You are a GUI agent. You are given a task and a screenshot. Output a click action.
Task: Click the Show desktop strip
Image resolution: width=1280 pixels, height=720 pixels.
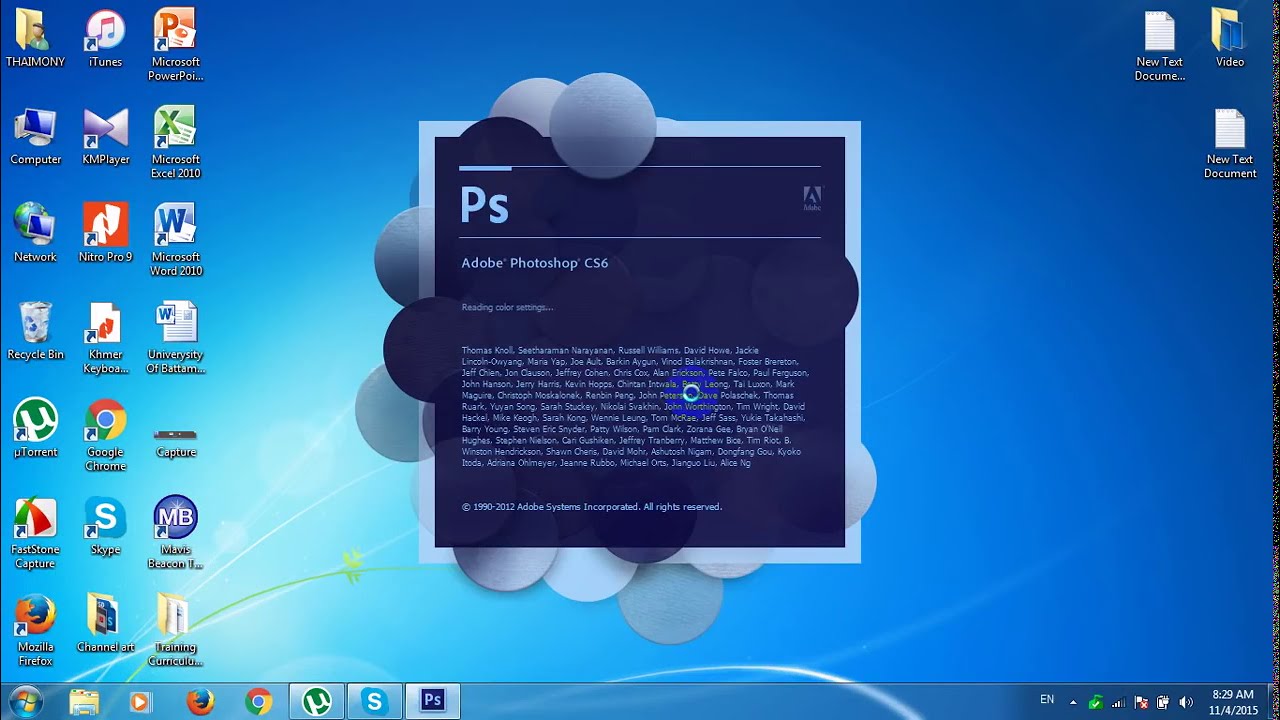1273,702
